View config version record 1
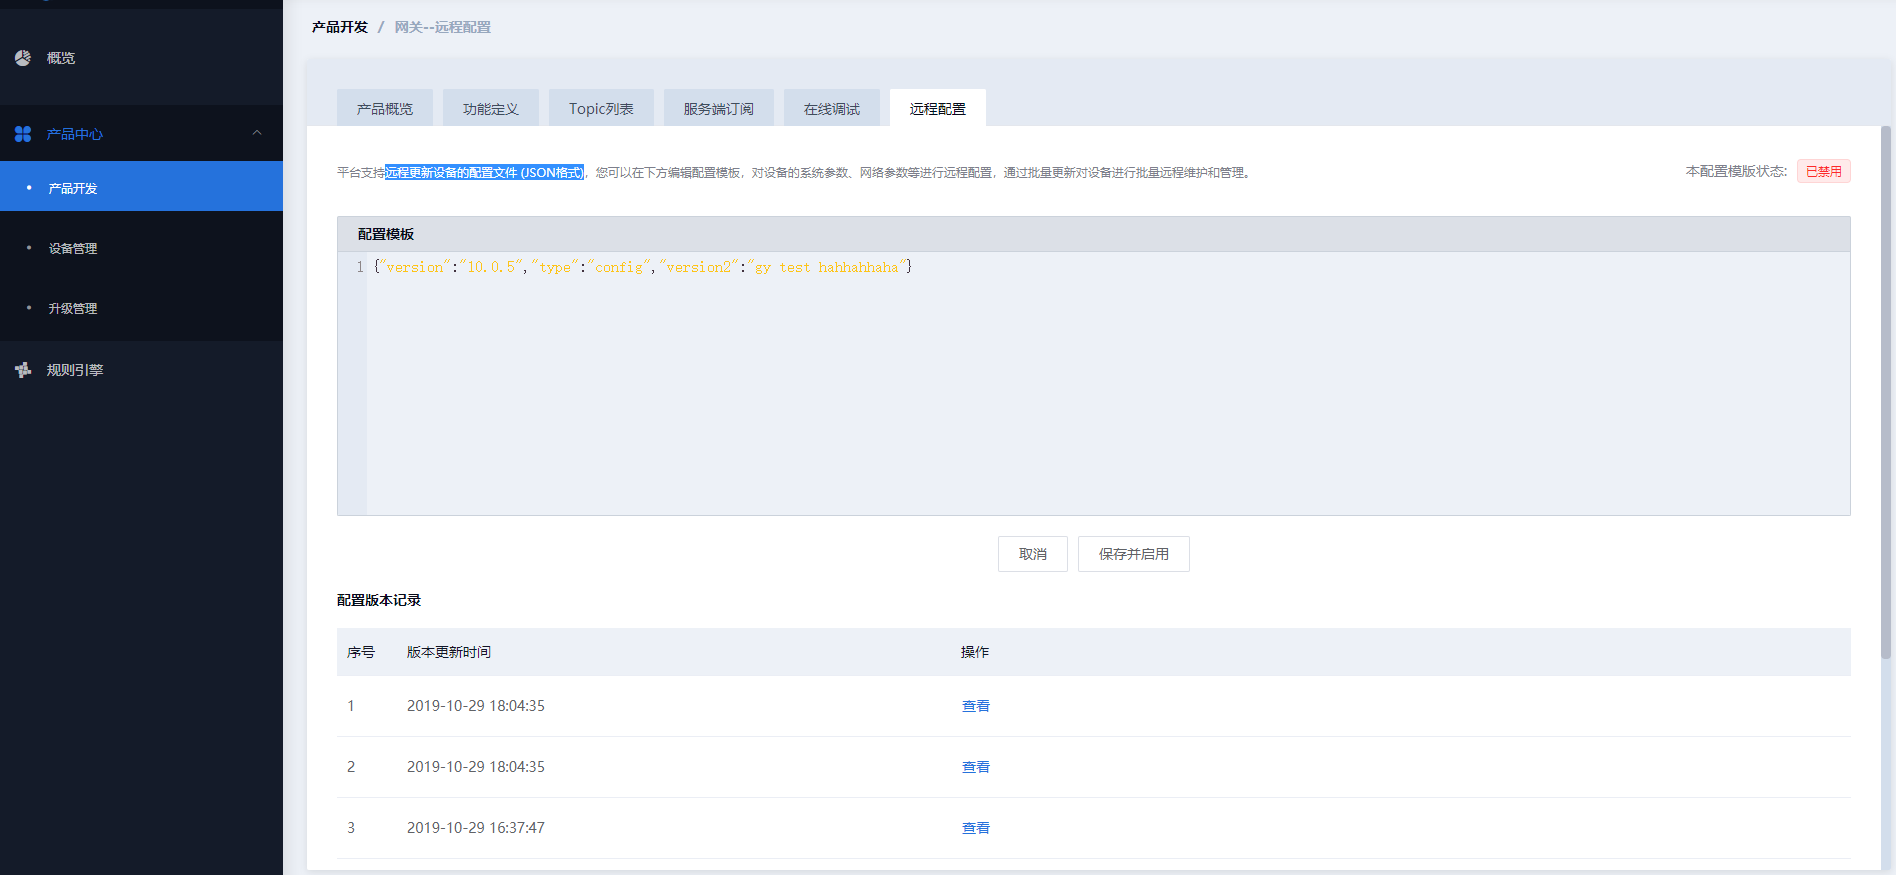Viewport: 1896px width, 875px height. [x=975, y=706]
